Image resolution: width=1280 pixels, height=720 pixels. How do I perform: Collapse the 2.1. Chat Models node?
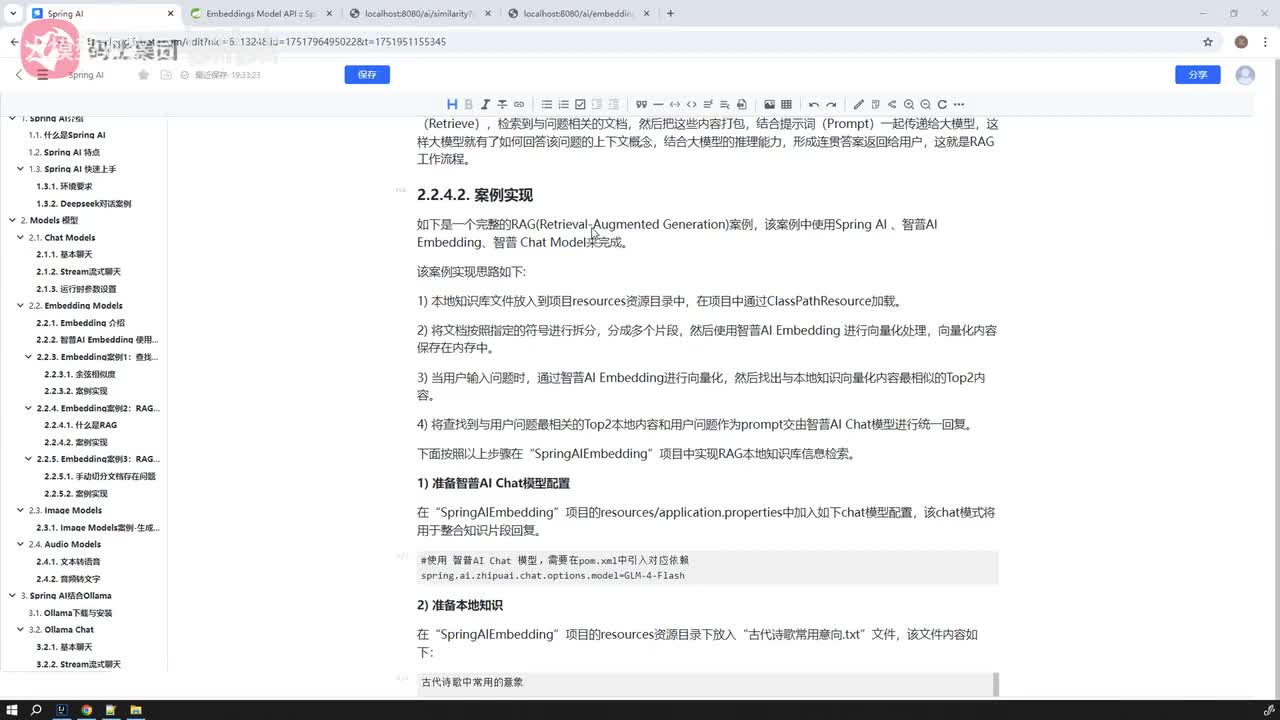pyautogui.click(x=20, y=238)
